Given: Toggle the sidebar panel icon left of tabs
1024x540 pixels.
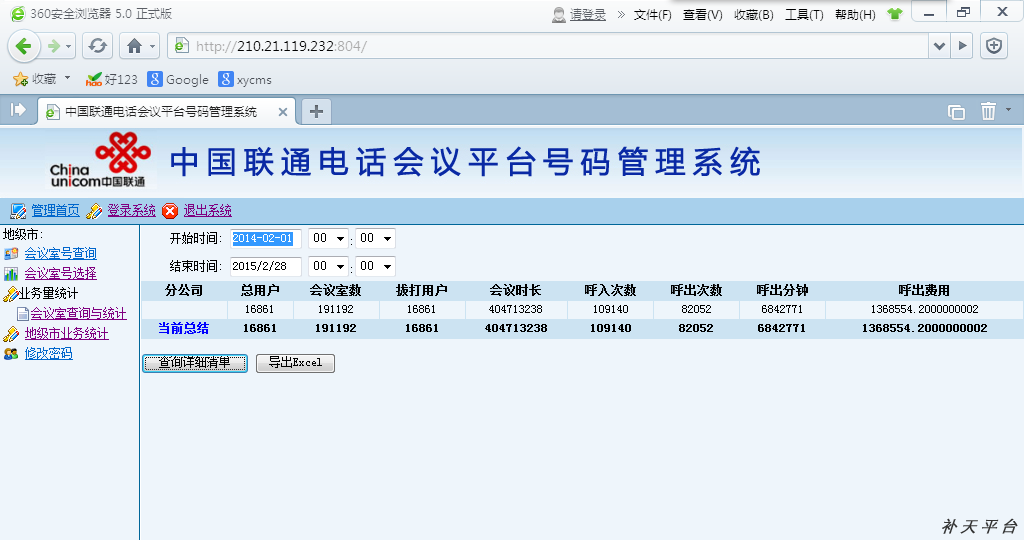Looking at the screenshot, I should 18,110.
